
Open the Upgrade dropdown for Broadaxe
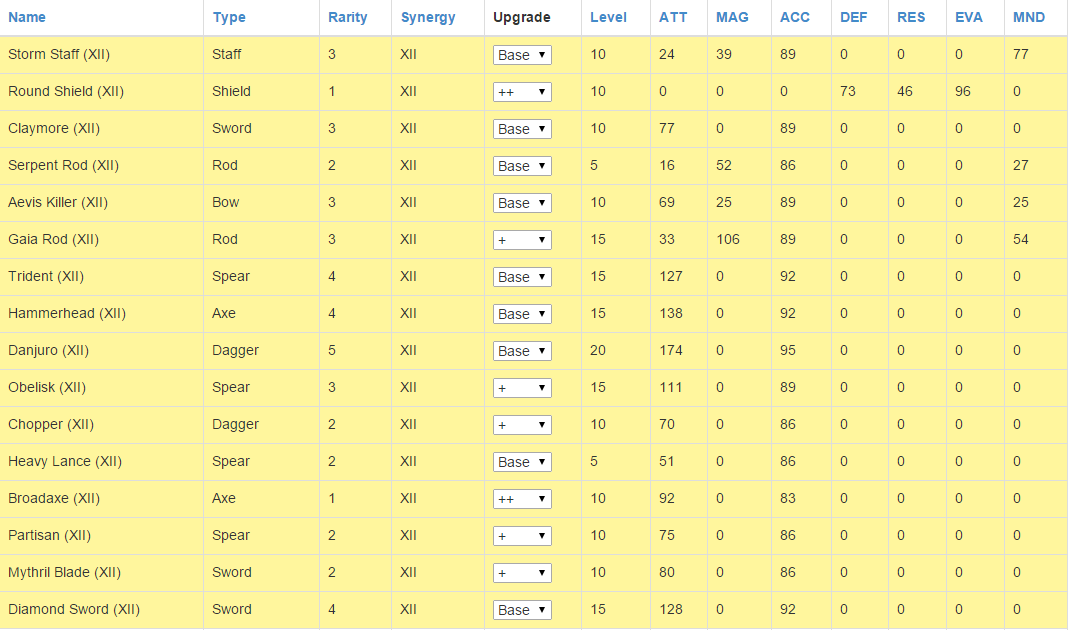[521, 498]
